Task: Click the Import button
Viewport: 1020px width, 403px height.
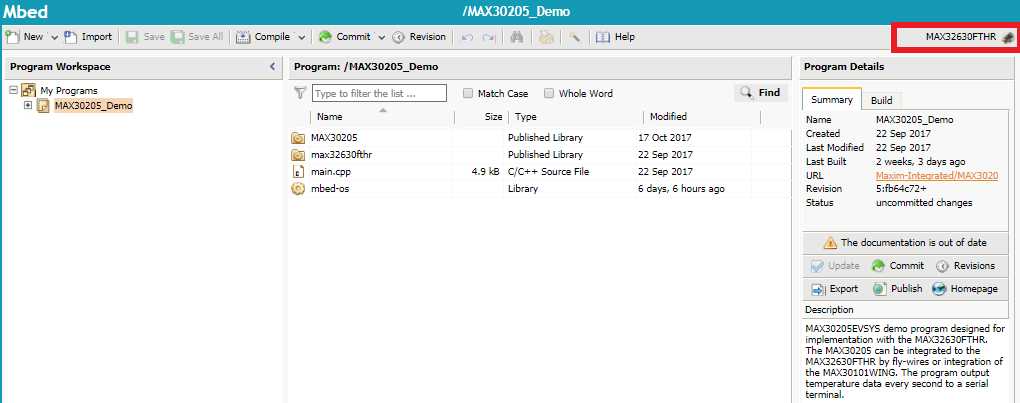Action: (88, 37)
